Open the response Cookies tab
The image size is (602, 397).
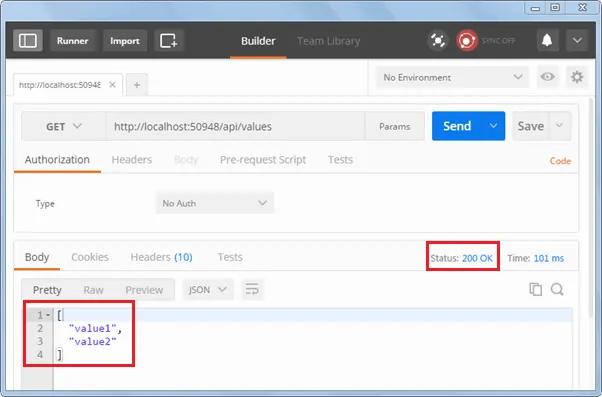[x=90, y=257]
